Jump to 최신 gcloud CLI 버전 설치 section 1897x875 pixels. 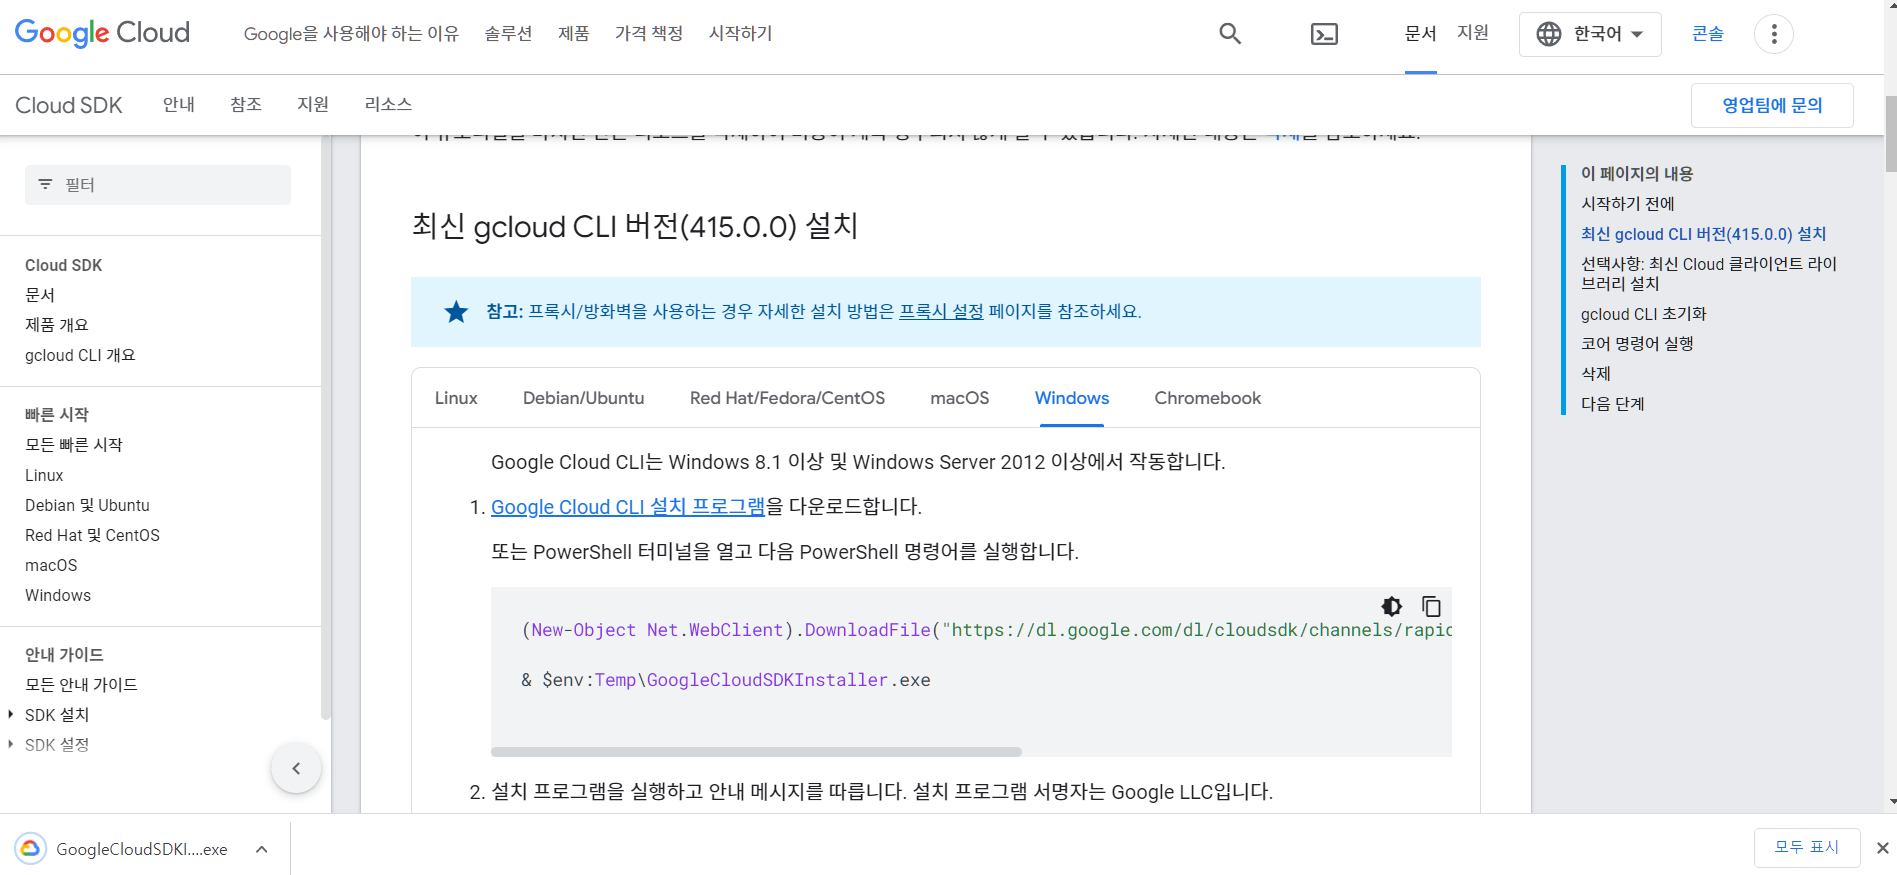[1703, 234]
